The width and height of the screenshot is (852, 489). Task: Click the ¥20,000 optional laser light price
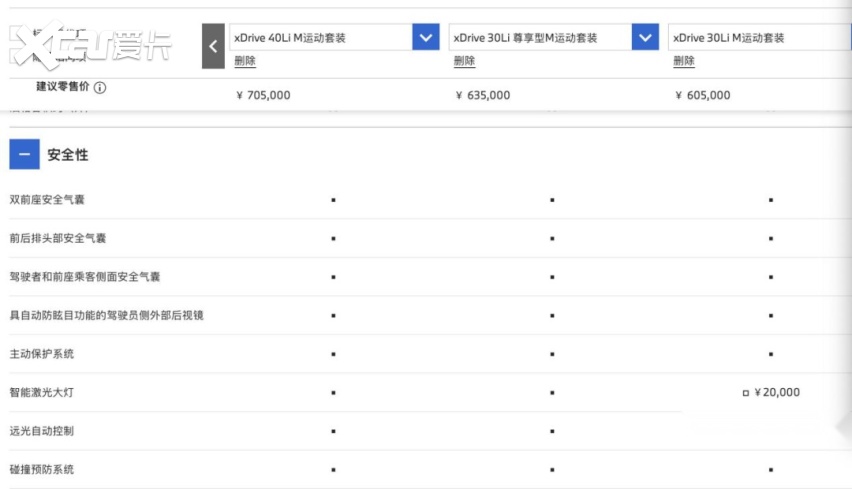pyautogui.click(x=777, y=392)
